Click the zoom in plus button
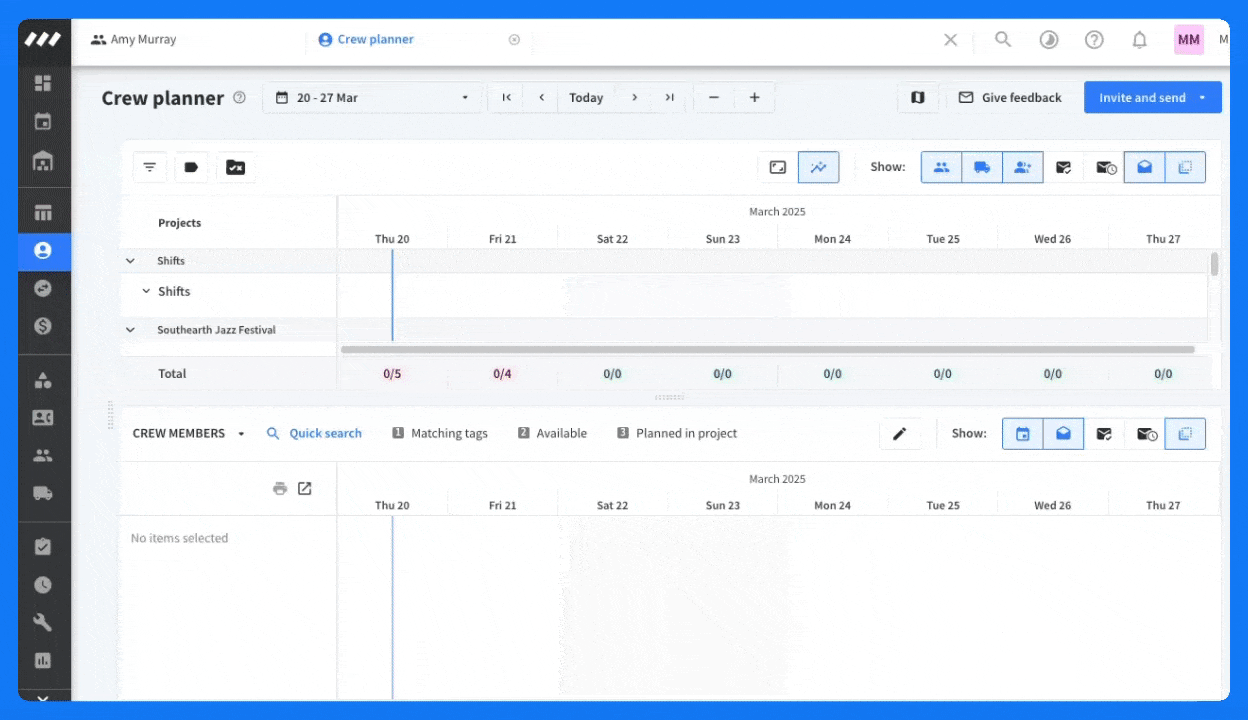This screenshot has height=720, width=1248. point(754,98)
